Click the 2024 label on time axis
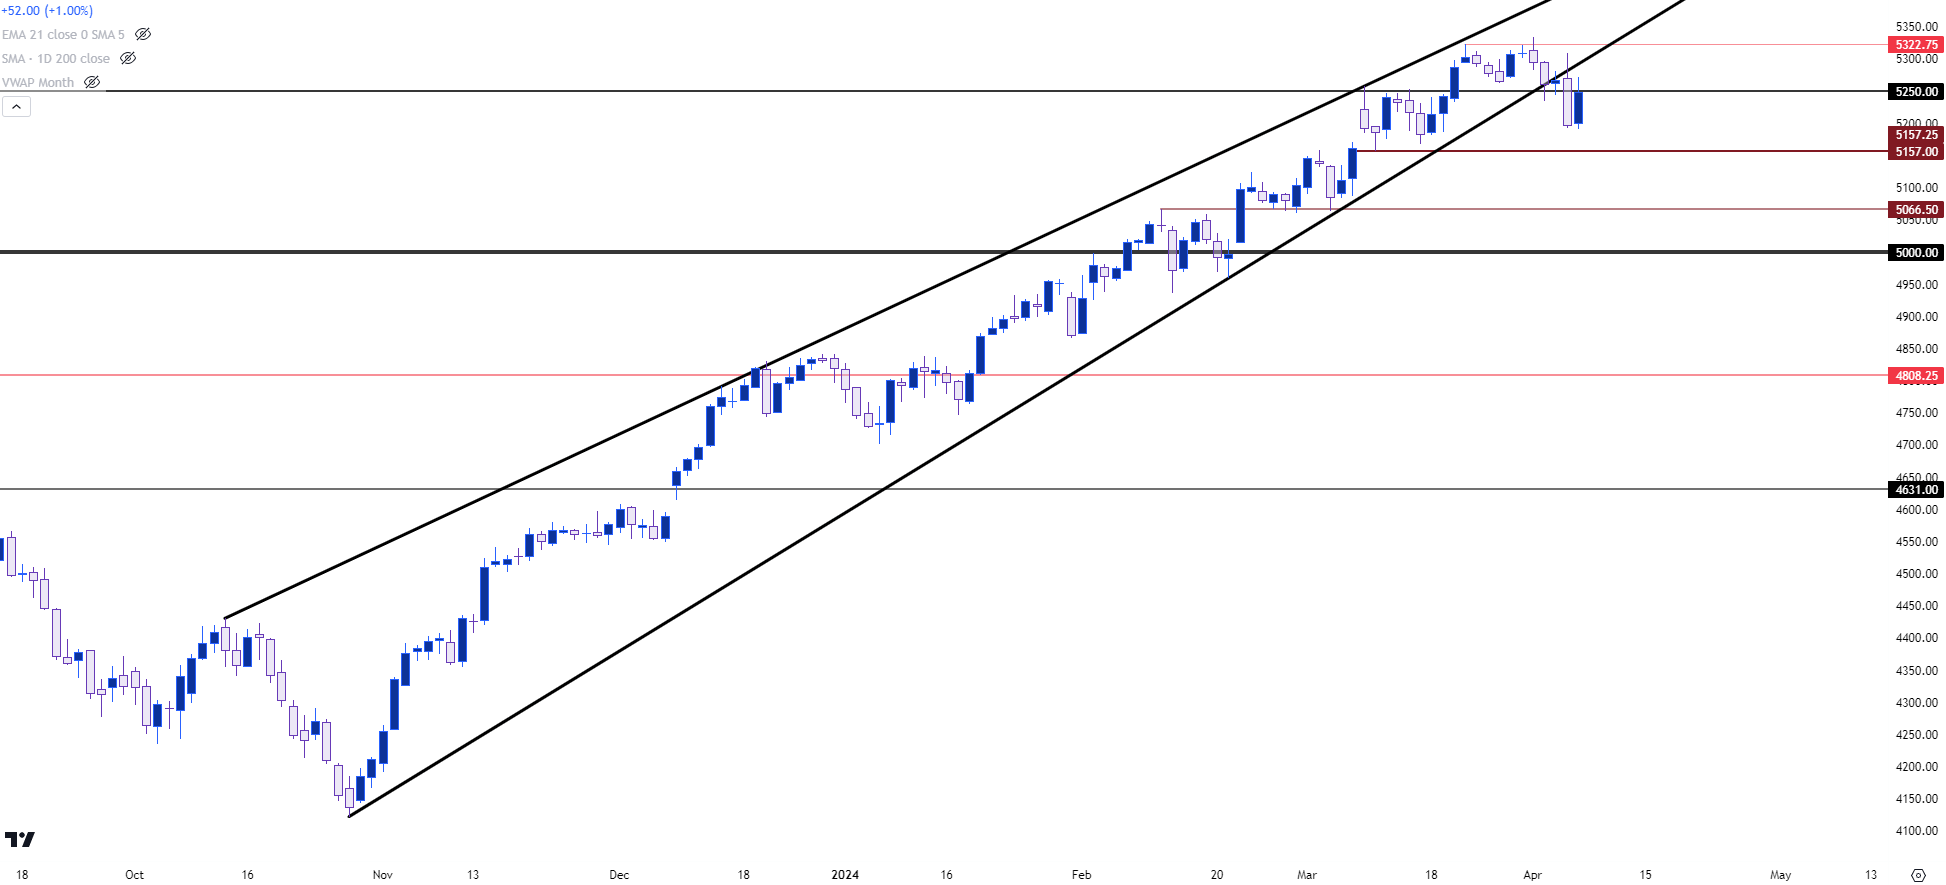The height and width of the screenshot is (885, 1946). click(x=845, y=875)
